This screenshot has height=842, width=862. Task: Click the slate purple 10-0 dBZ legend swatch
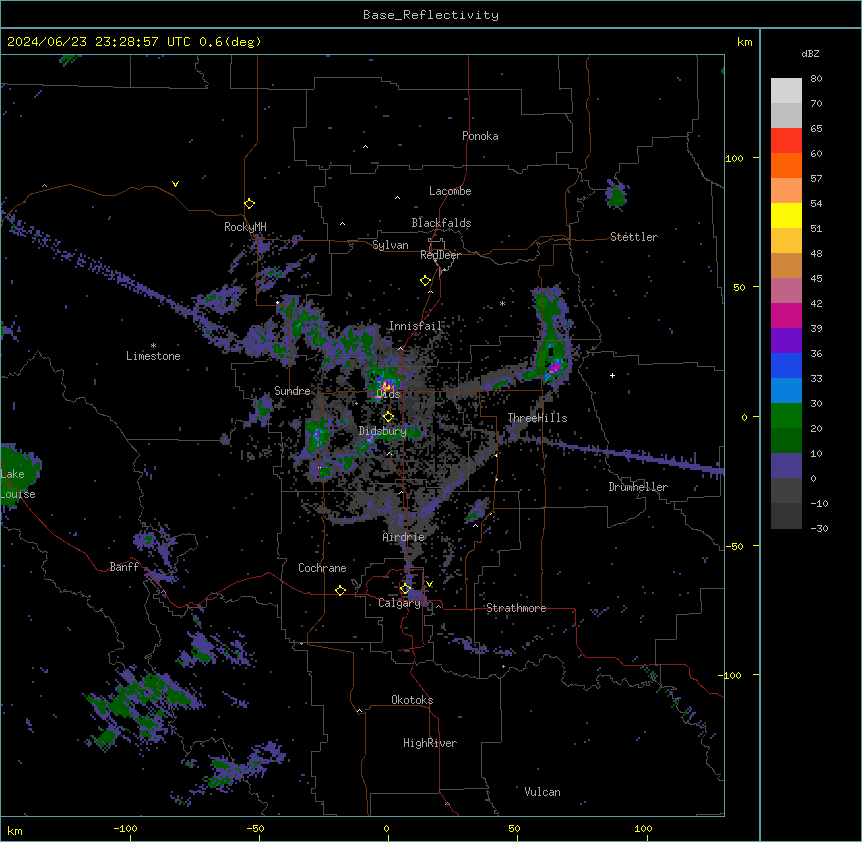pos(786,466)
